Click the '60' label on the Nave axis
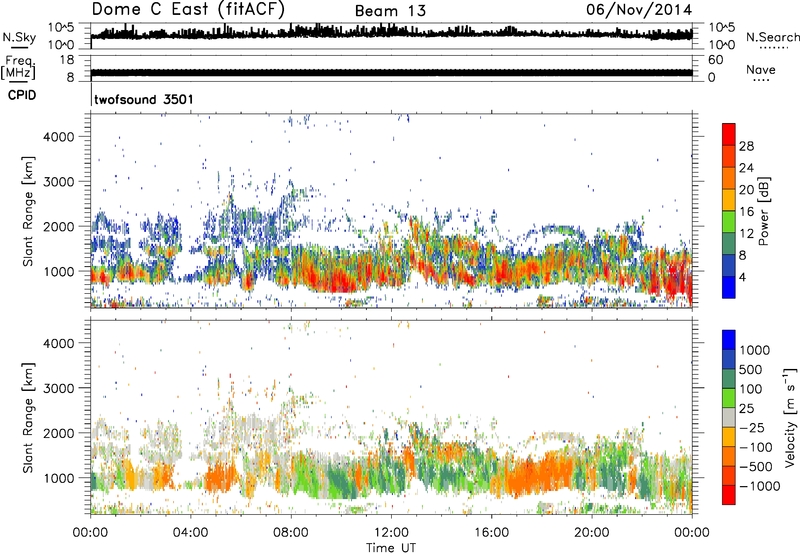 pyautogui.click(x=715, y=60)
